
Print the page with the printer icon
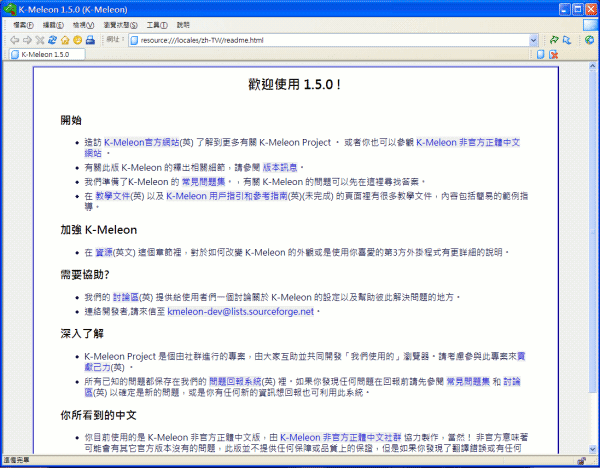click(x=90, y=40)
